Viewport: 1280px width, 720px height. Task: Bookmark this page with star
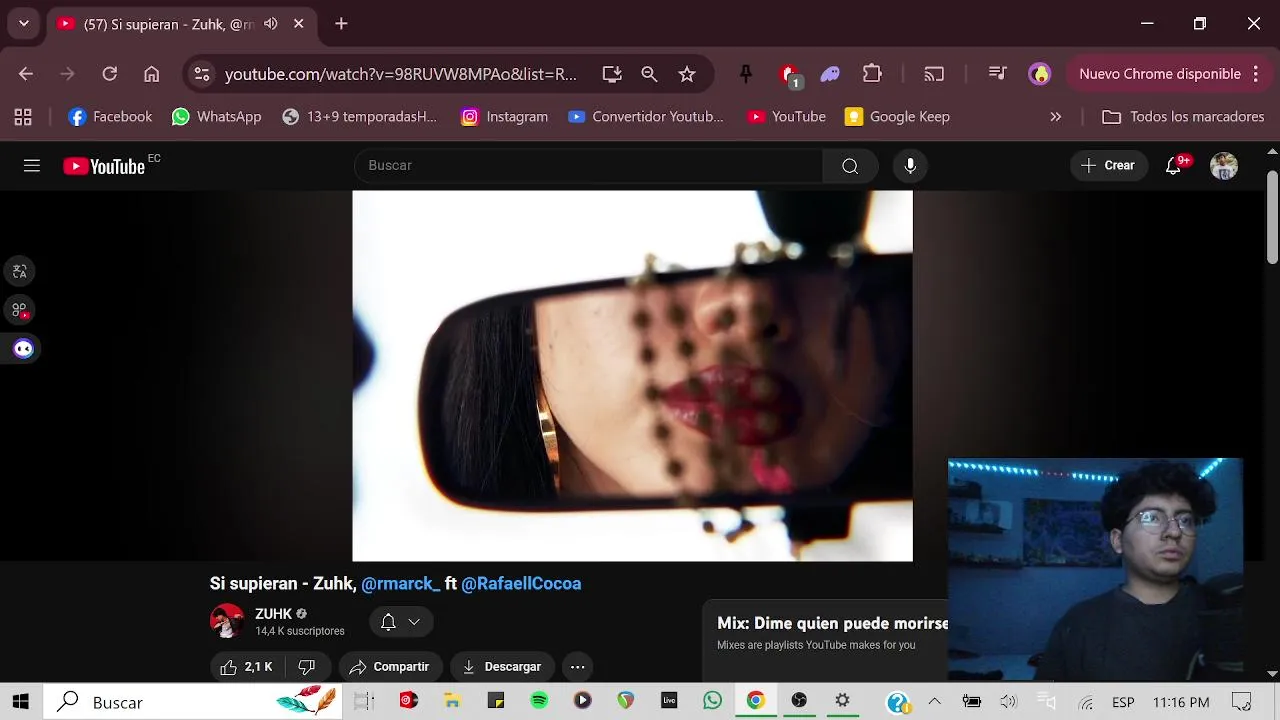[687, 74]
